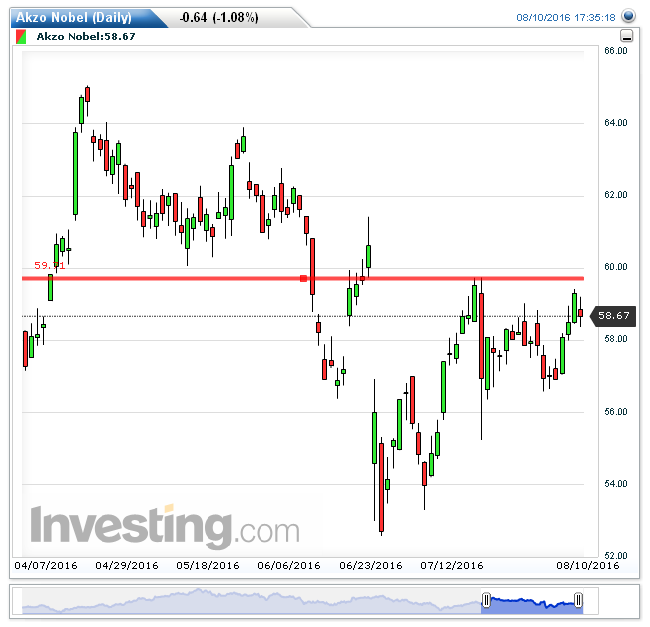
Task: Click the 54.00 price axis label
Action: [x=616, y=484]
